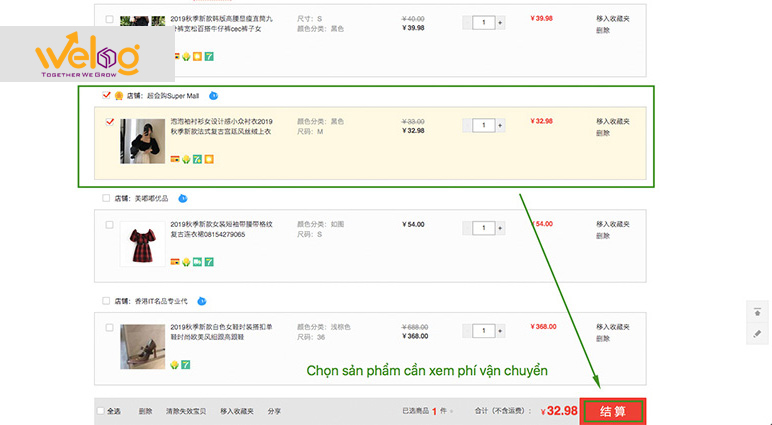Open the black puff-sleeve shirt thumbnail
The image size is (772, 425).
(x=143, y=141)
